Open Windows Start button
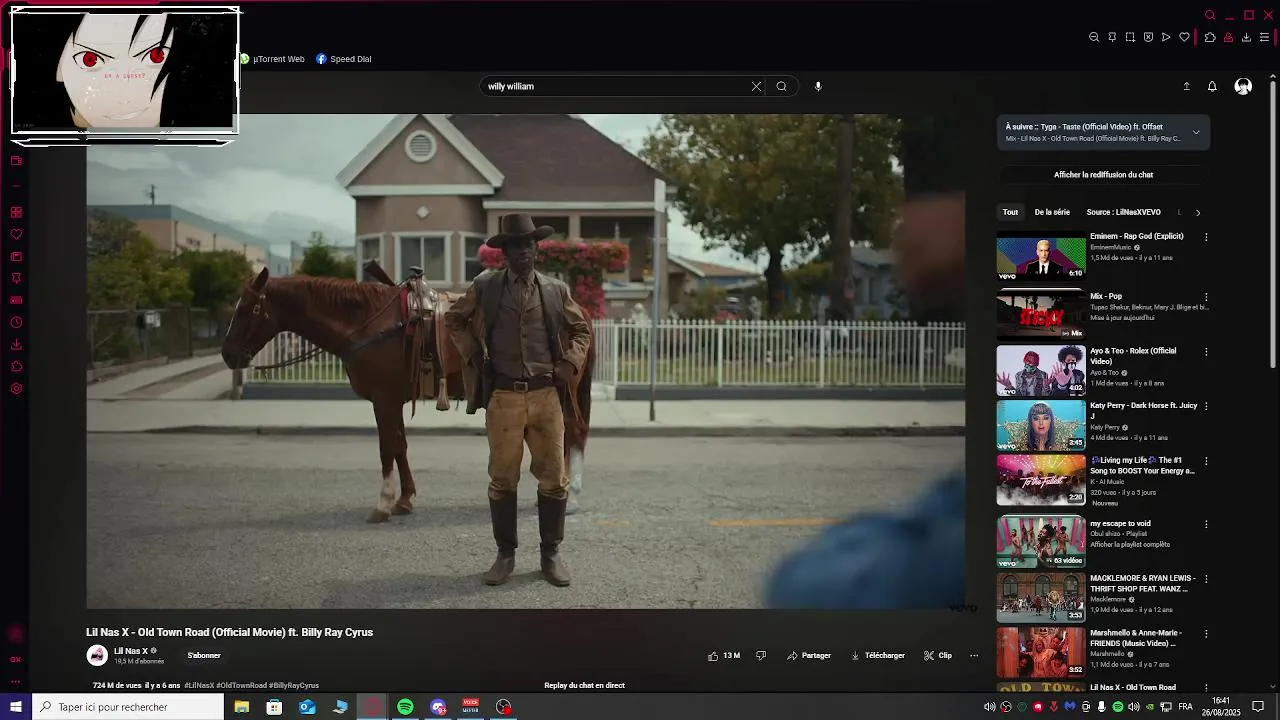This screenshot has height=720, width=1280. pyautogui.click(x=16, y=707)
